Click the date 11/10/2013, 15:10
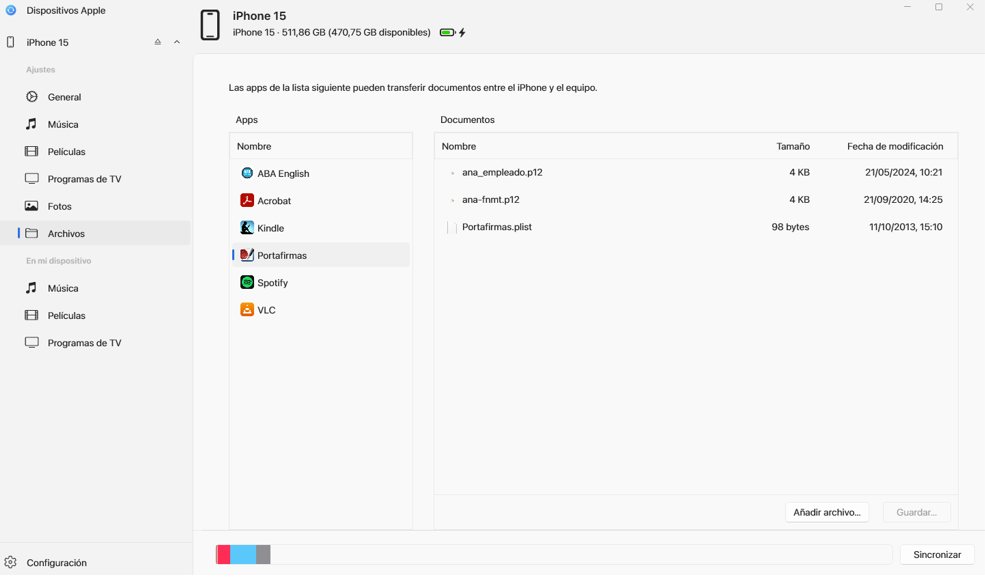Screen dimensions: 985x577 pyautogui.click(x=905, y=227)
